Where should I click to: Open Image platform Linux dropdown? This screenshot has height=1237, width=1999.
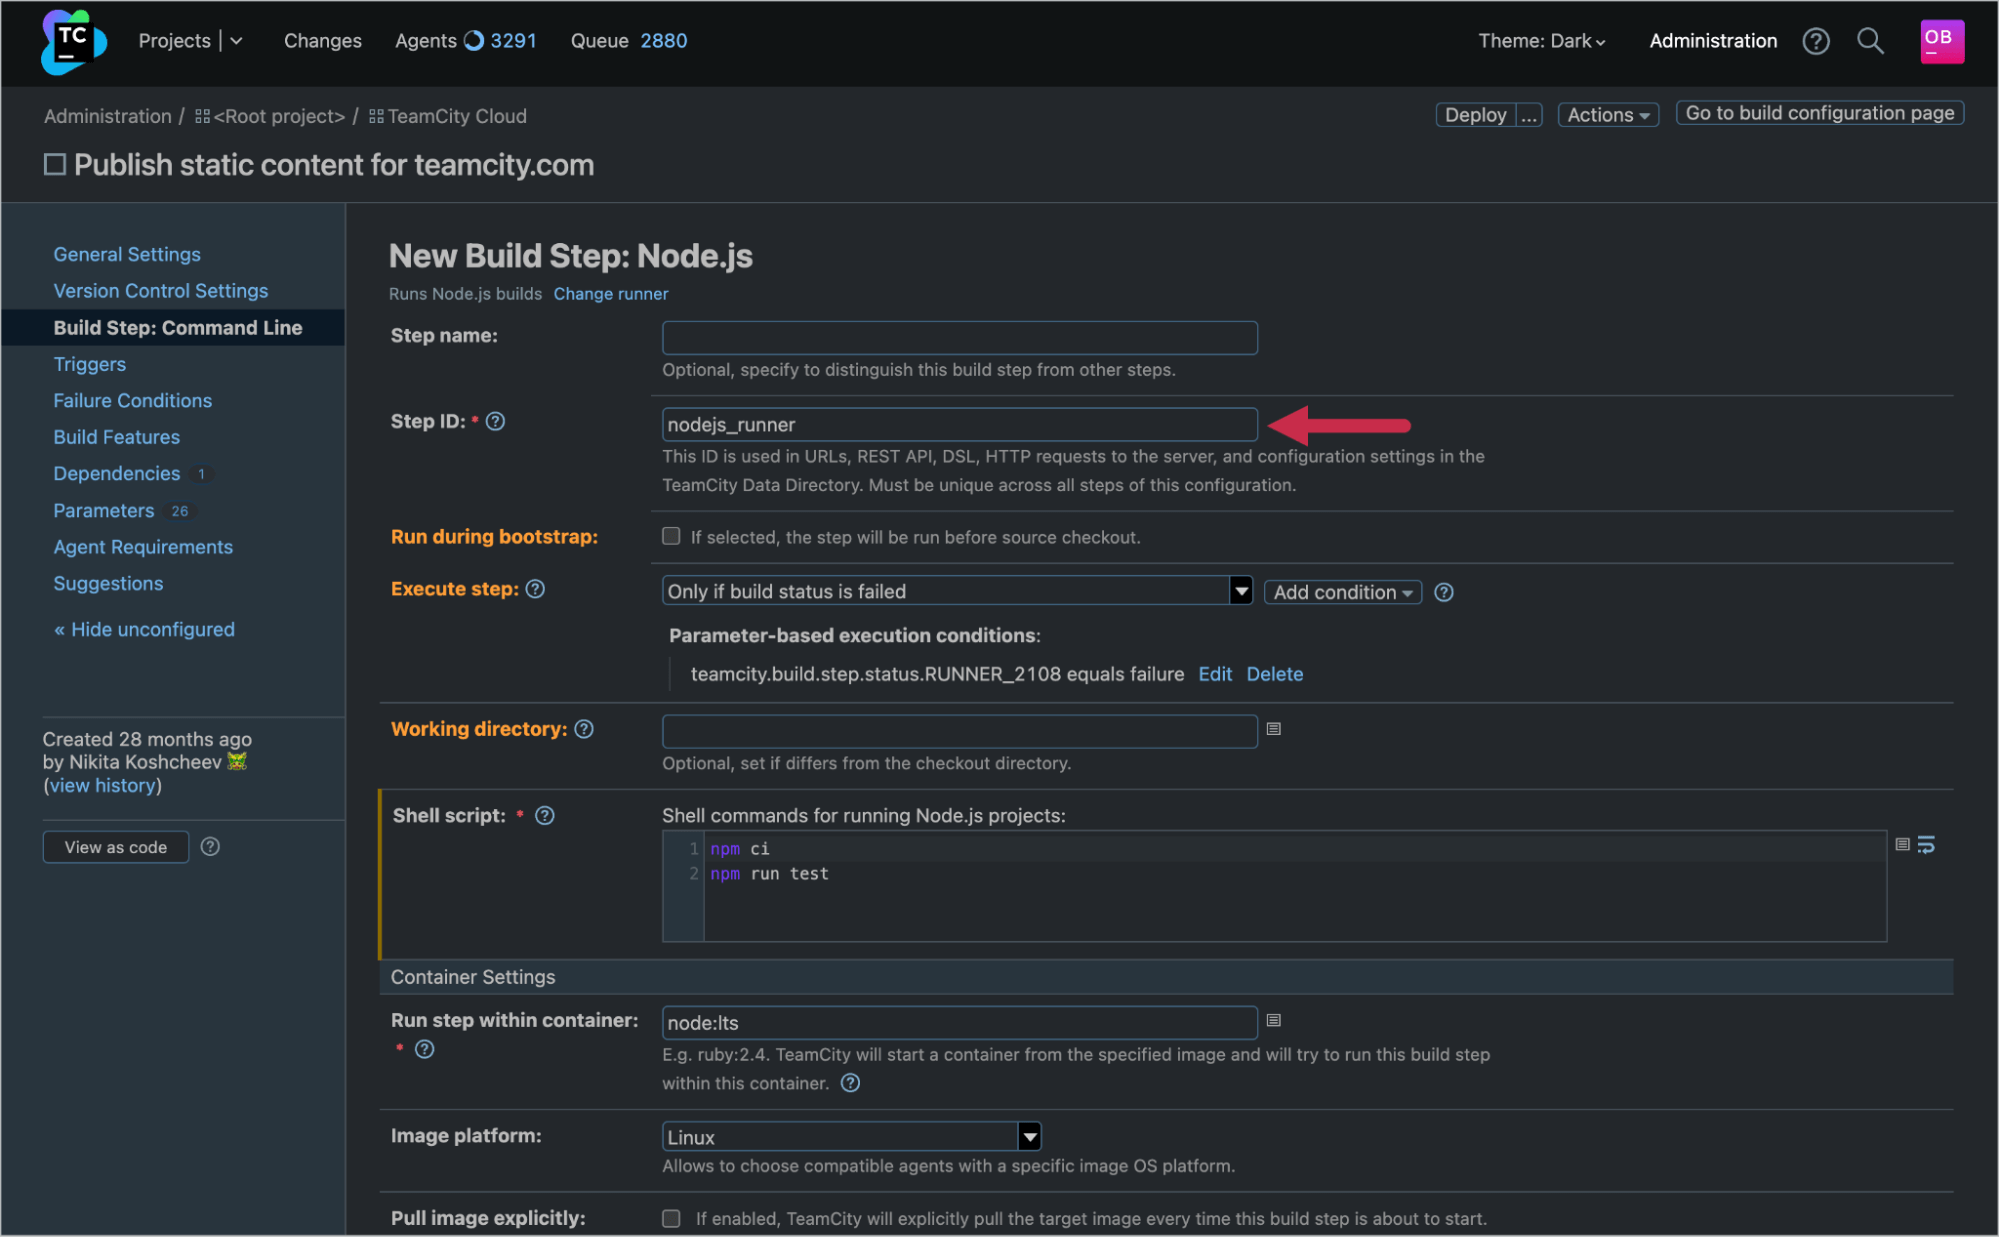point(851,1137)
